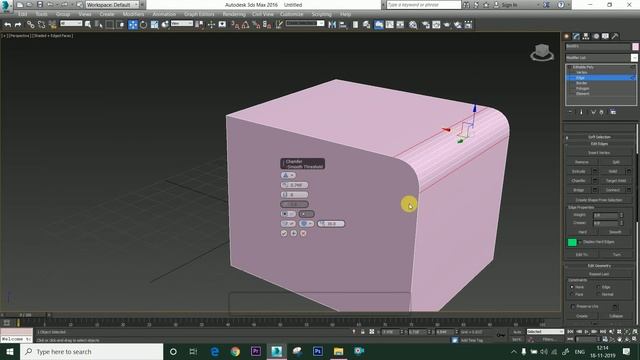
Task: Open the reference coordinate system dropdown
Action: click(182, 24)
